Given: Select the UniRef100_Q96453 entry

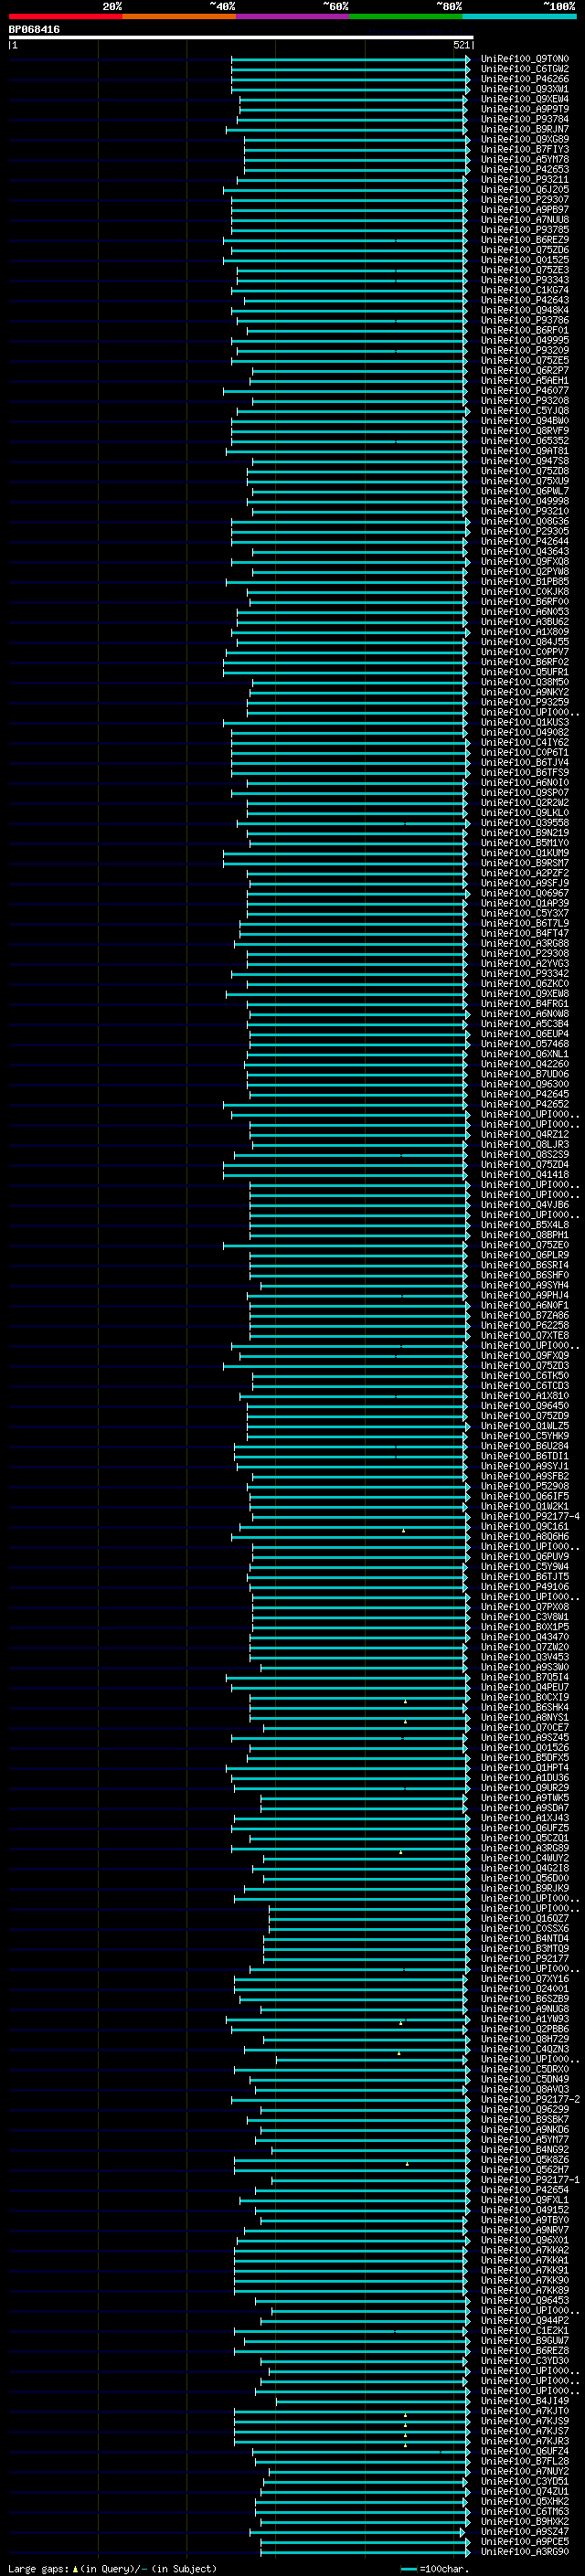Looking at the screenshot, I should pos(524,2300).
